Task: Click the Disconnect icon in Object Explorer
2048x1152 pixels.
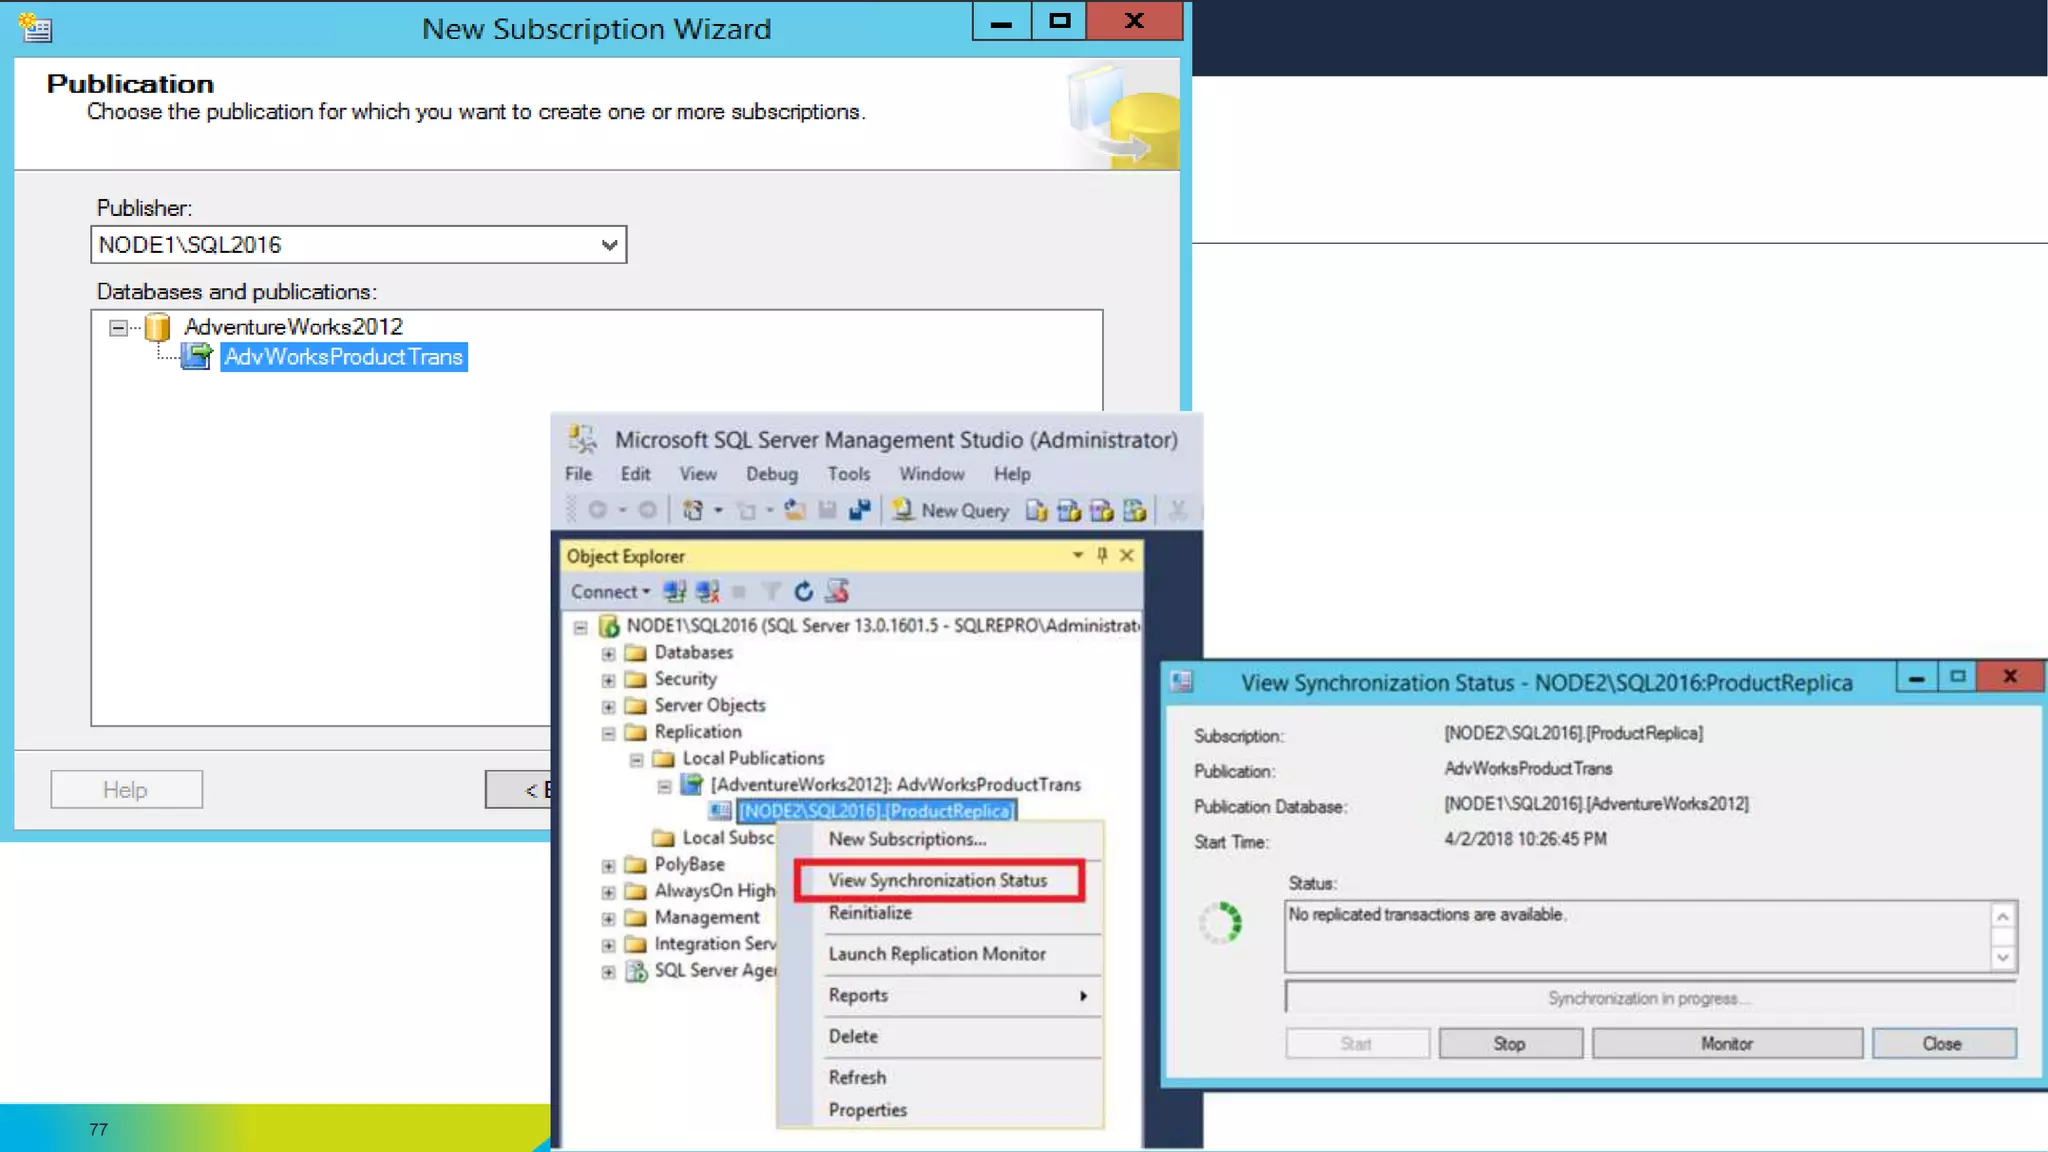Action: click(707, 591)
